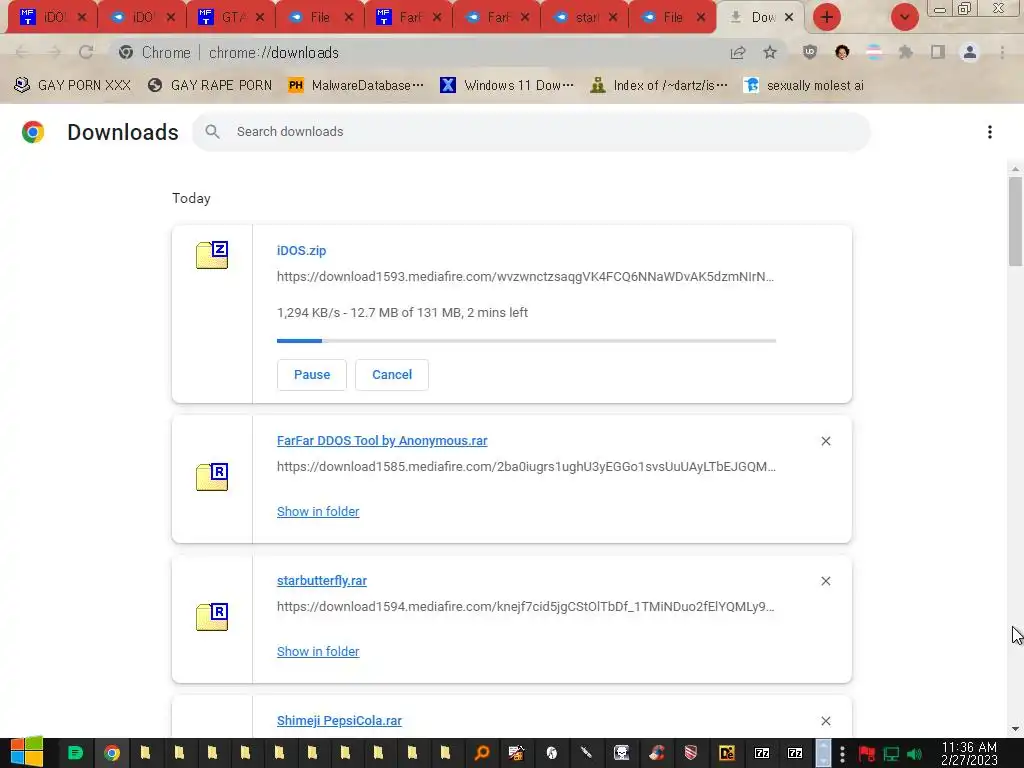
Task: Open the orange magnifier search app in taskbar
Action: [x=482, y=753]
